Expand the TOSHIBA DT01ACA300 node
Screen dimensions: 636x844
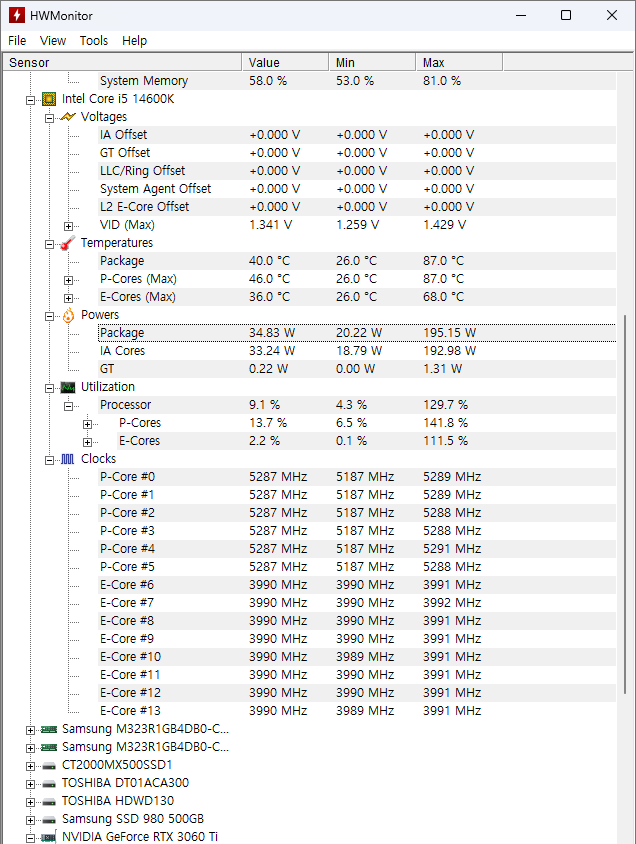coord(31,784)
